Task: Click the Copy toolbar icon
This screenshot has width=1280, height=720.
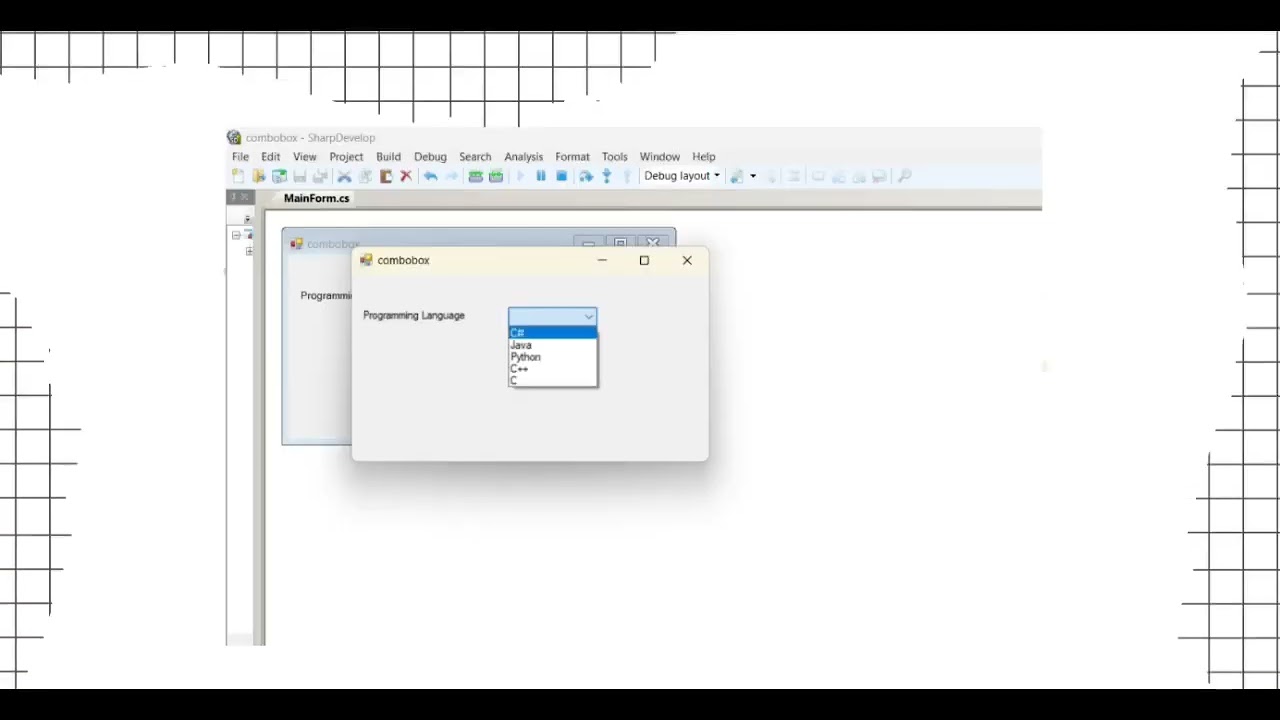Action: click(365, 176)
